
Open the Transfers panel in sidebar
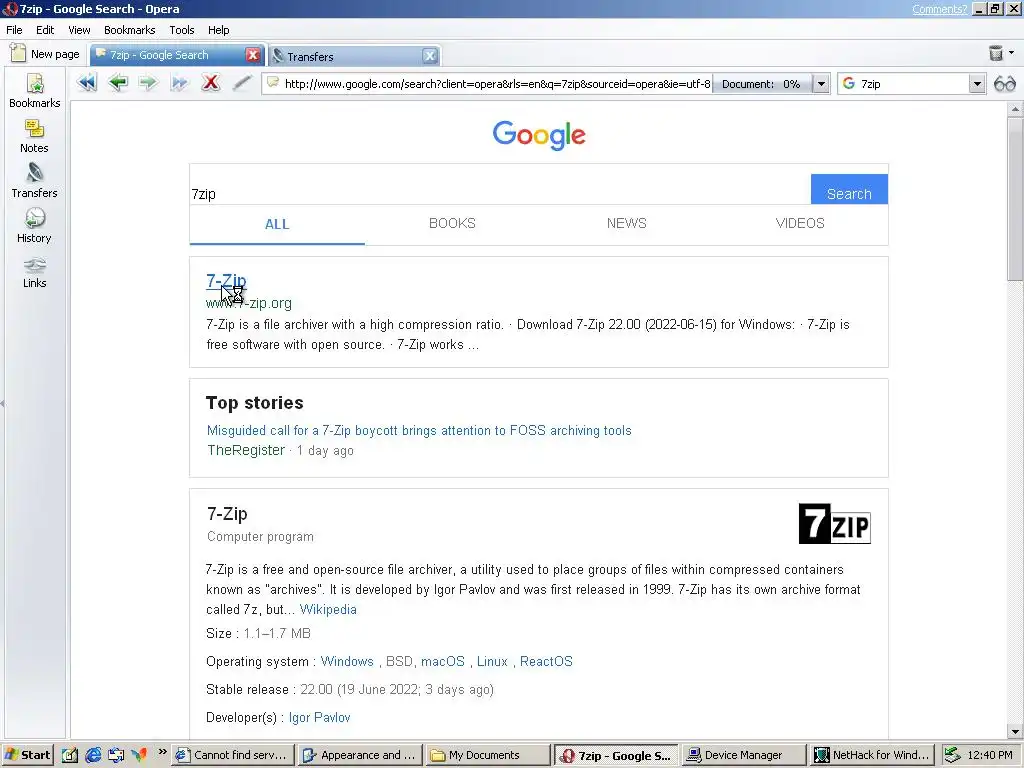click(35, 181)
